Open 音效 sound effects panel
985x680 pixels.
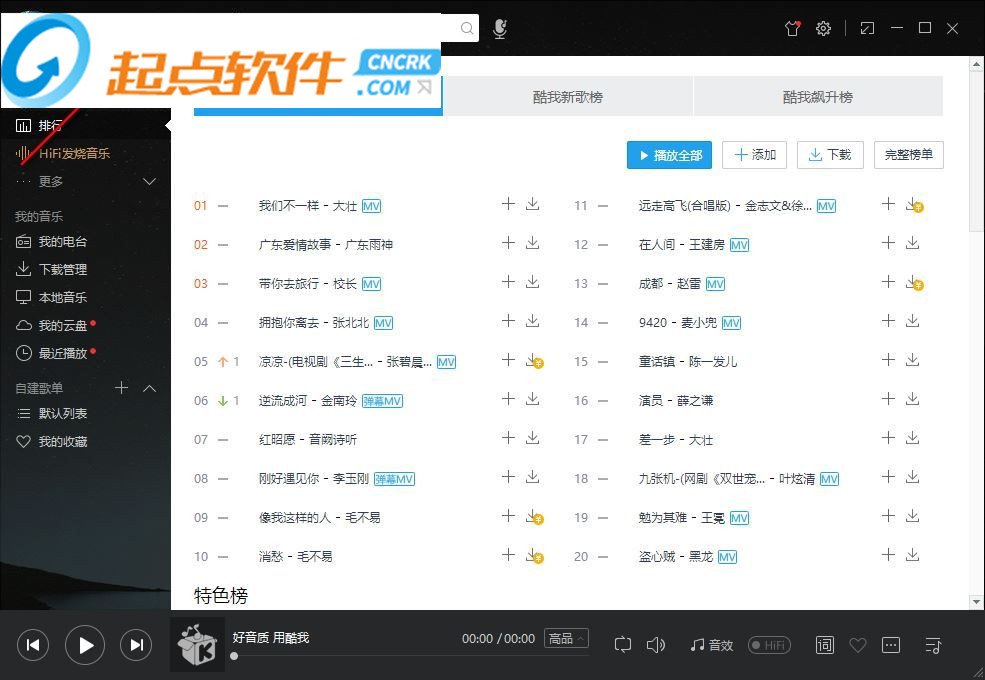712,645
